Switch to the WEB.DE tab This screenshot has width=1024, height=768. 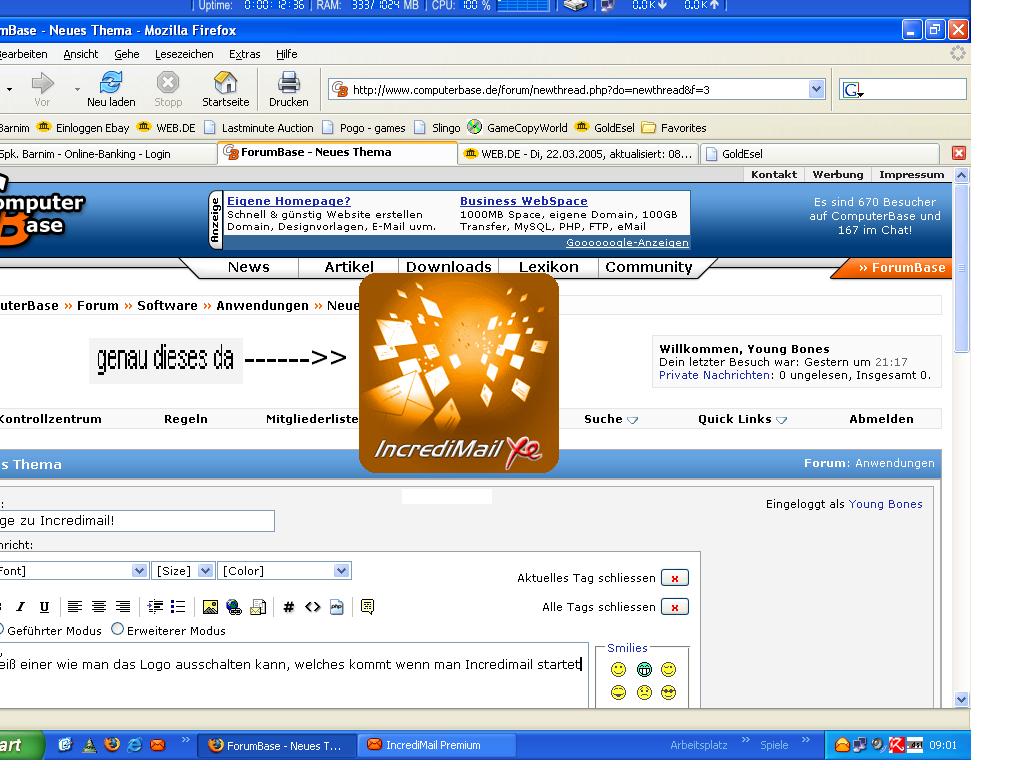pos(579,153)
